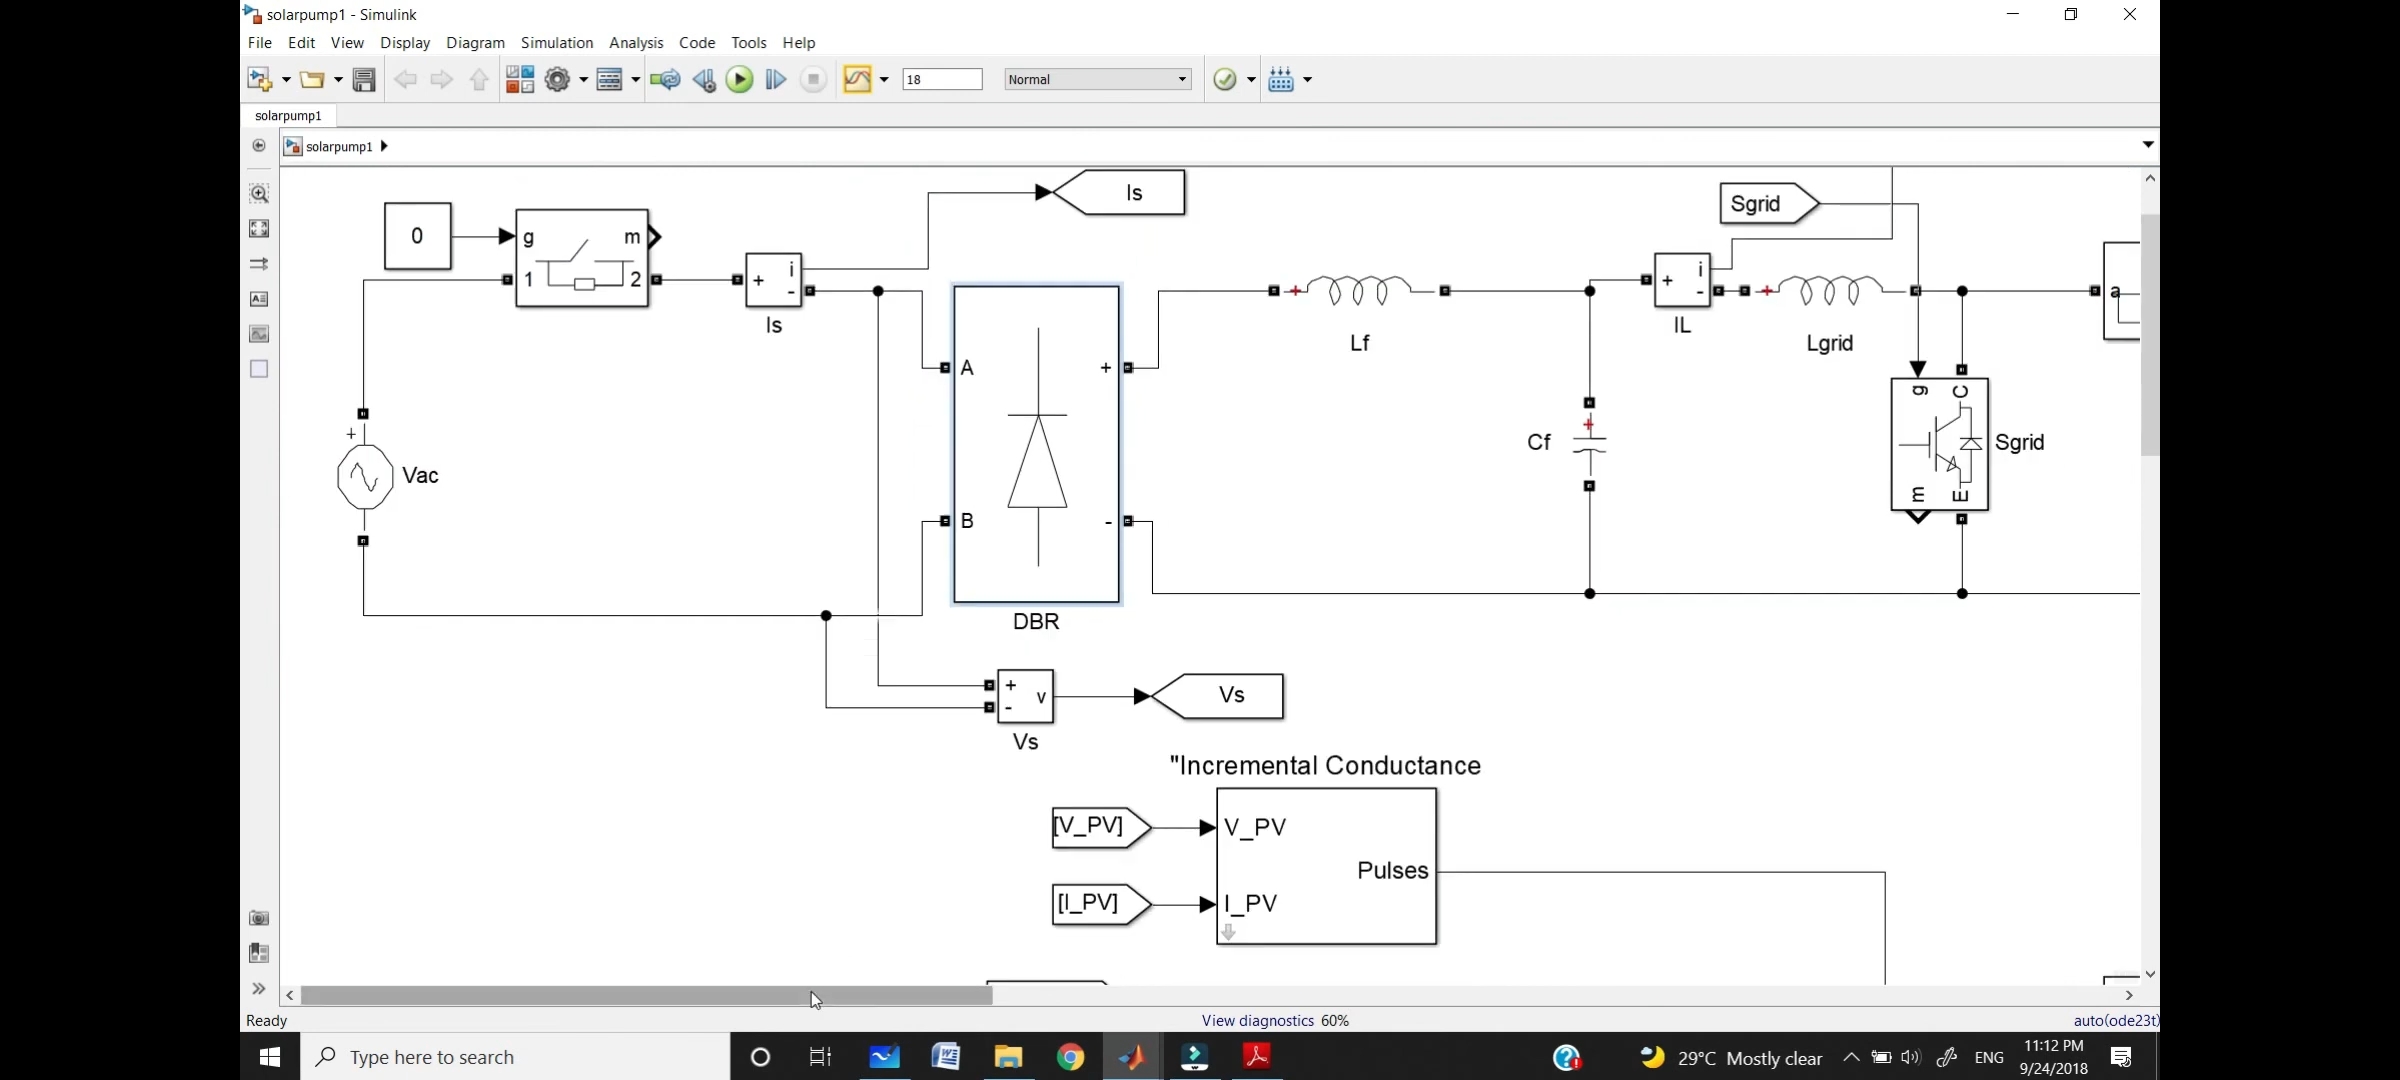Click the View diagnostics link
The height and width of the screenshot is (1080, 2400).
point(1255,1019)
